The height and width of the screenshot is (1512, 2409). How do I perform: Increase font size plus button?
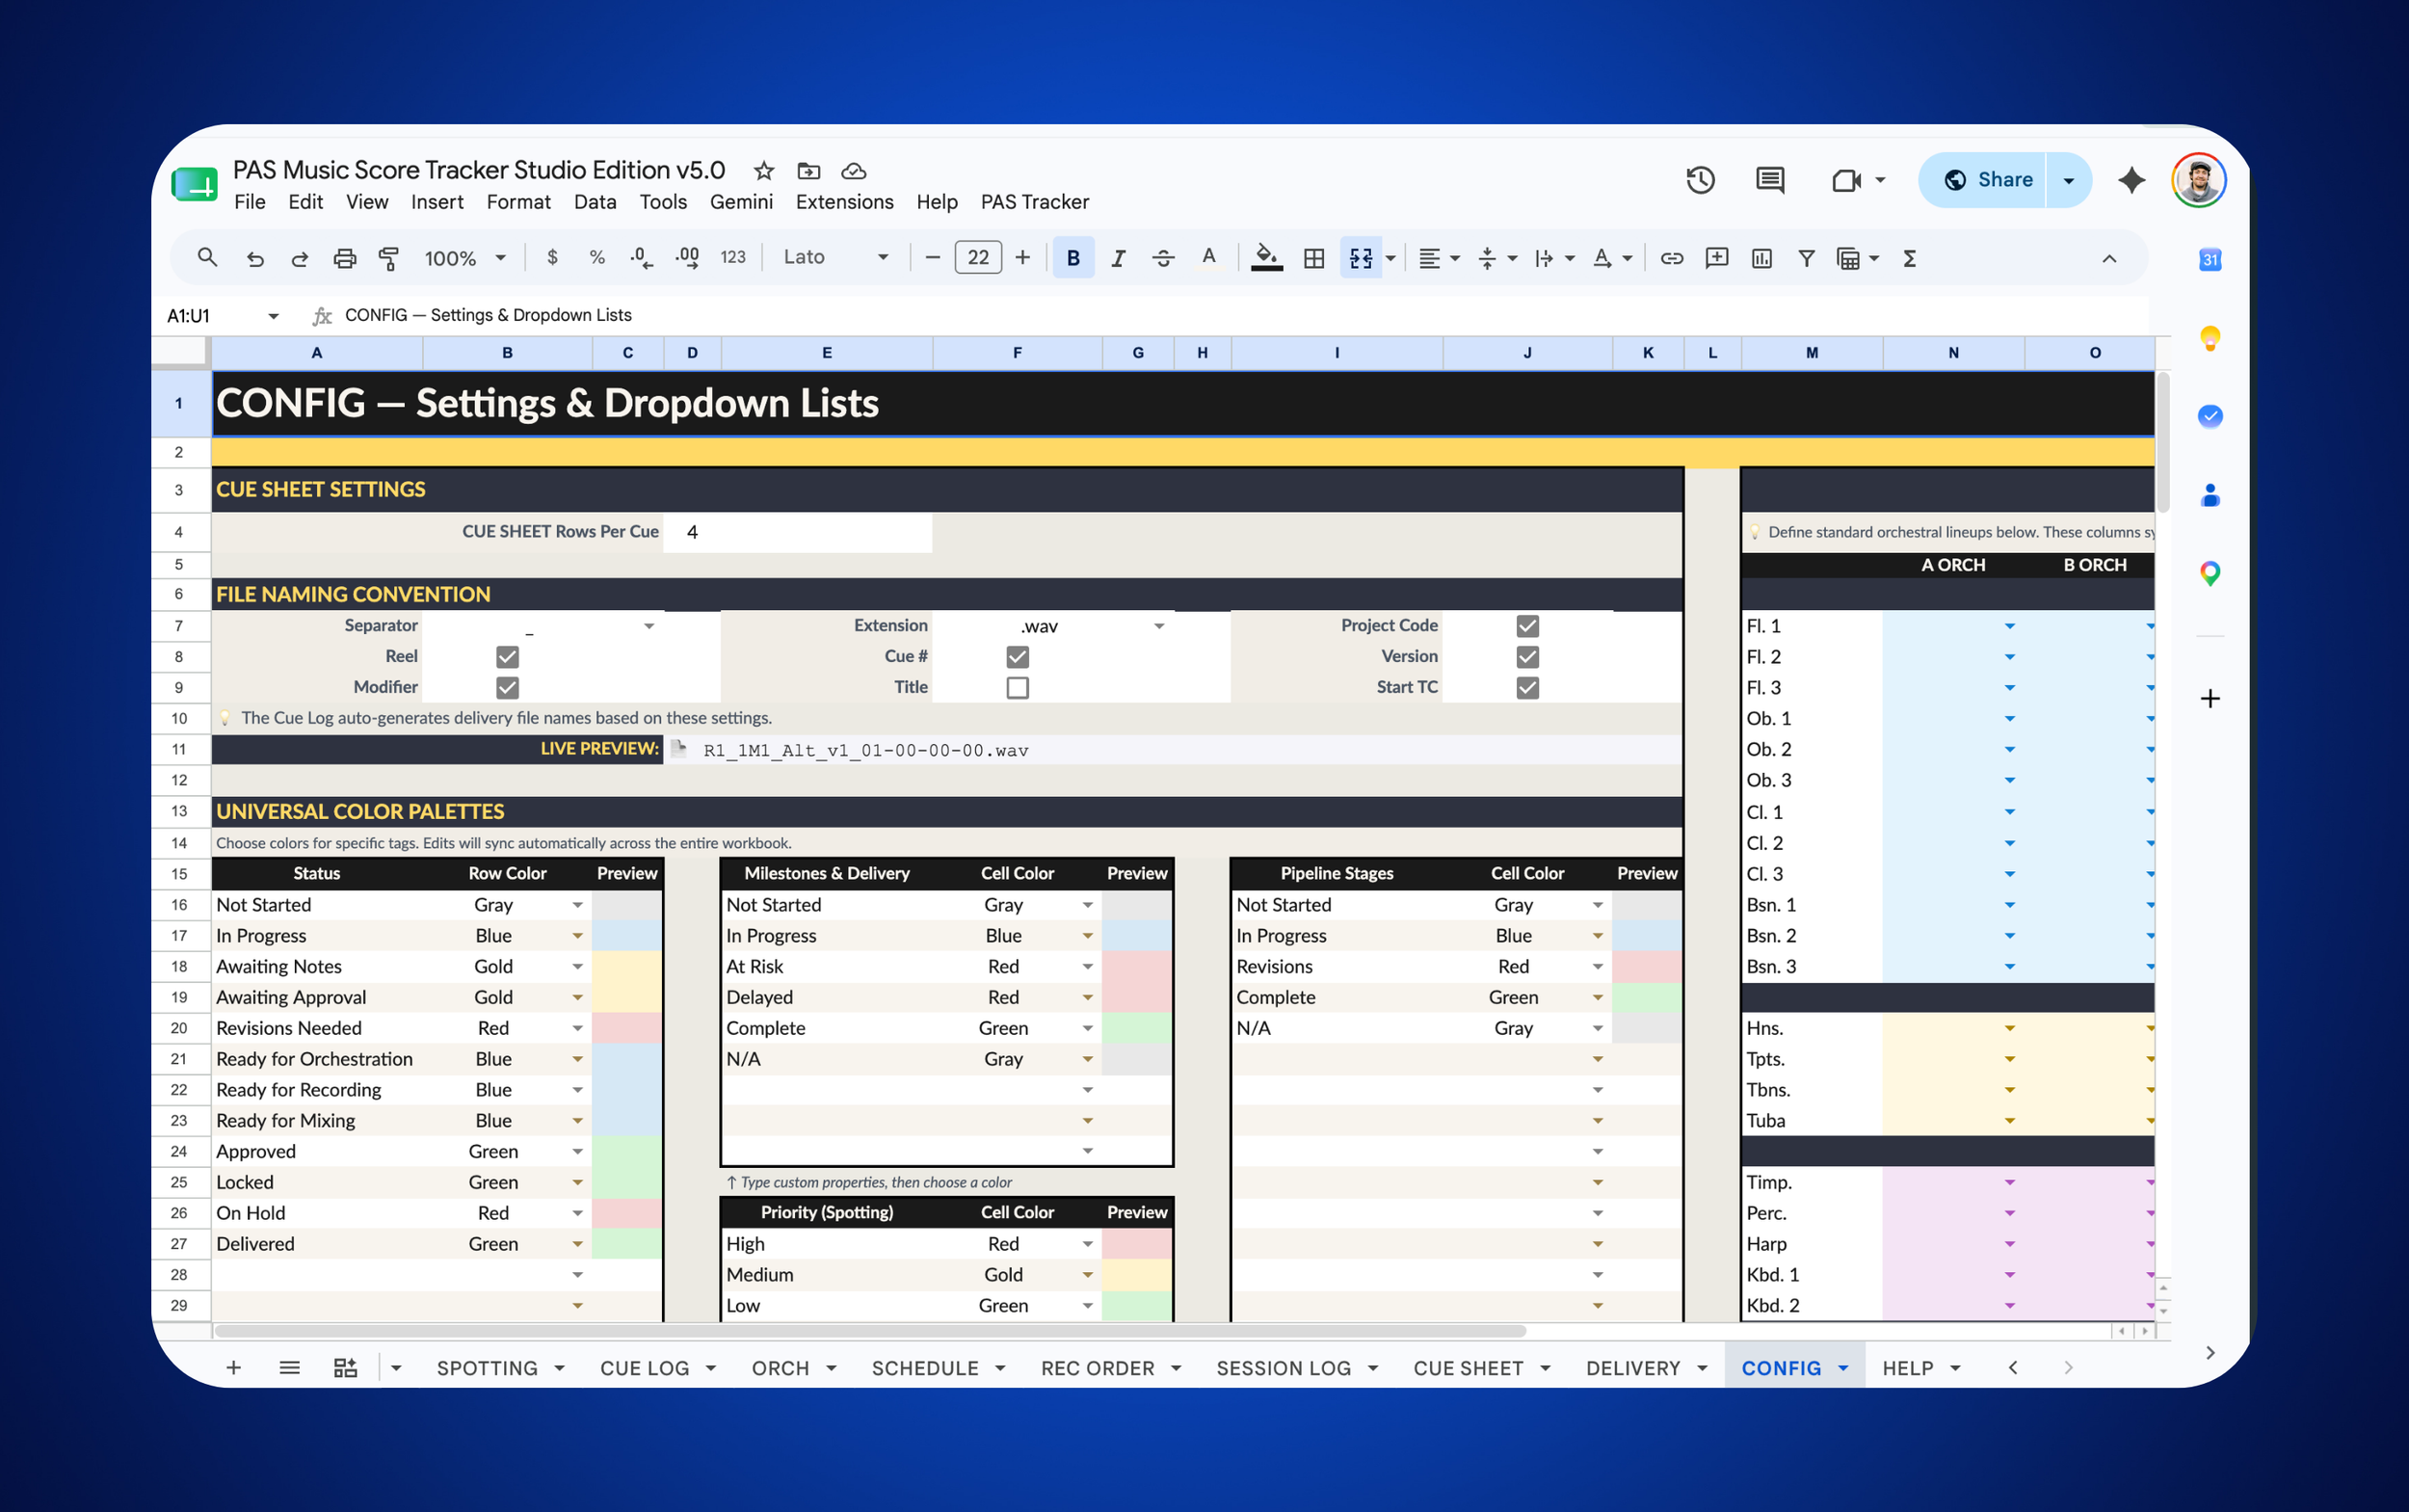1022,258
